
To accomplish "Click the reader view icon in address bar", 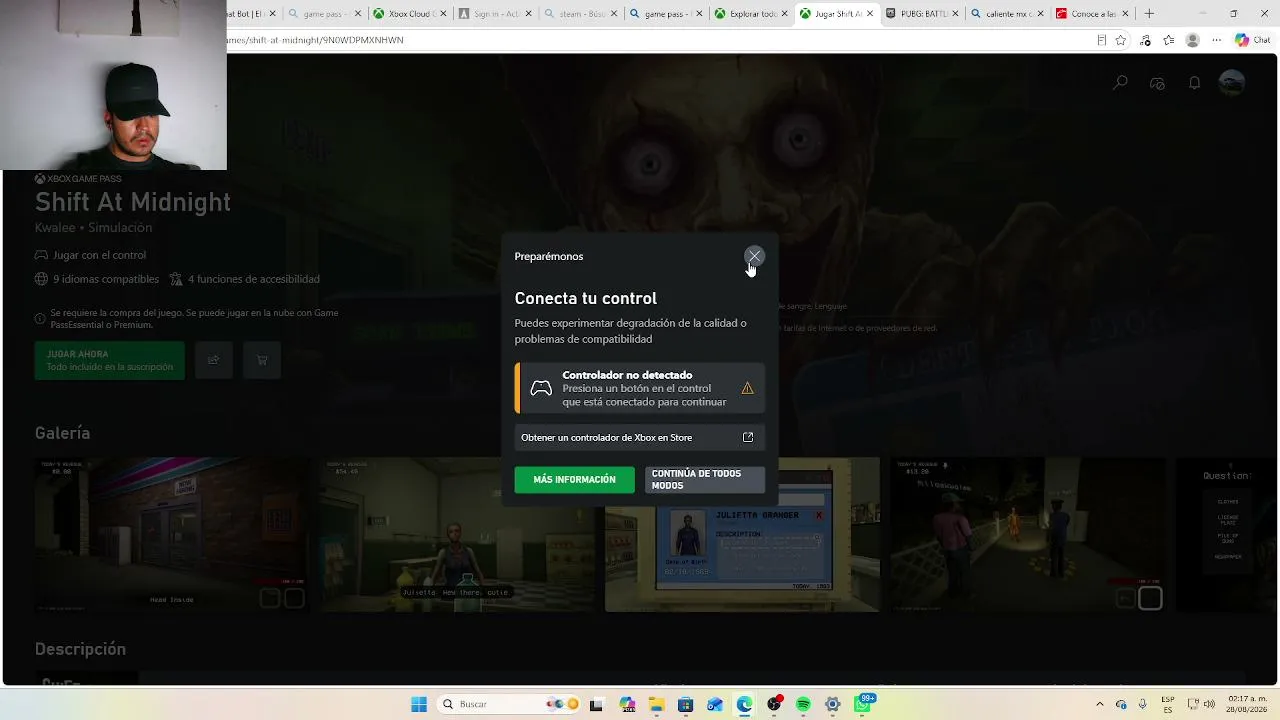I will coord(1102,40).
